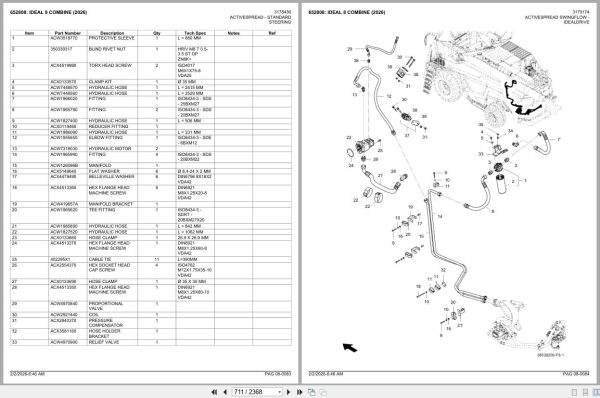Select the HYDRAULIC MOTOR description
Screen dimensions: 600x398
pyautogui.click(x=110, y=148)
